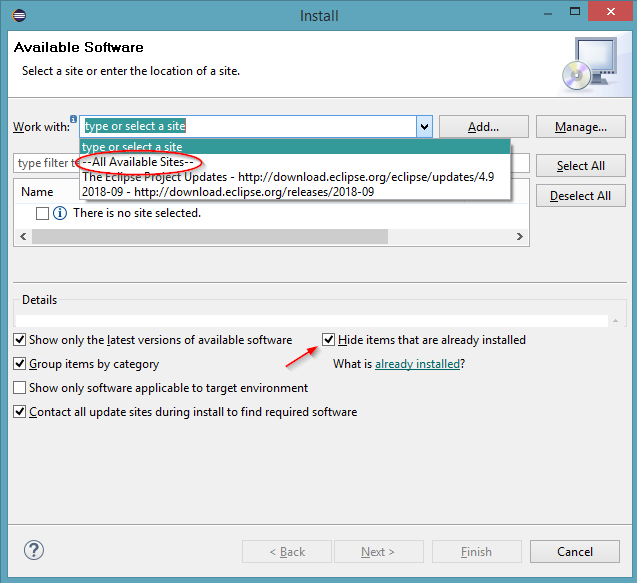The width and height of the screenshot is (637, 583).
Task: Click the help question mark icon
Action: tap(34, 550)
